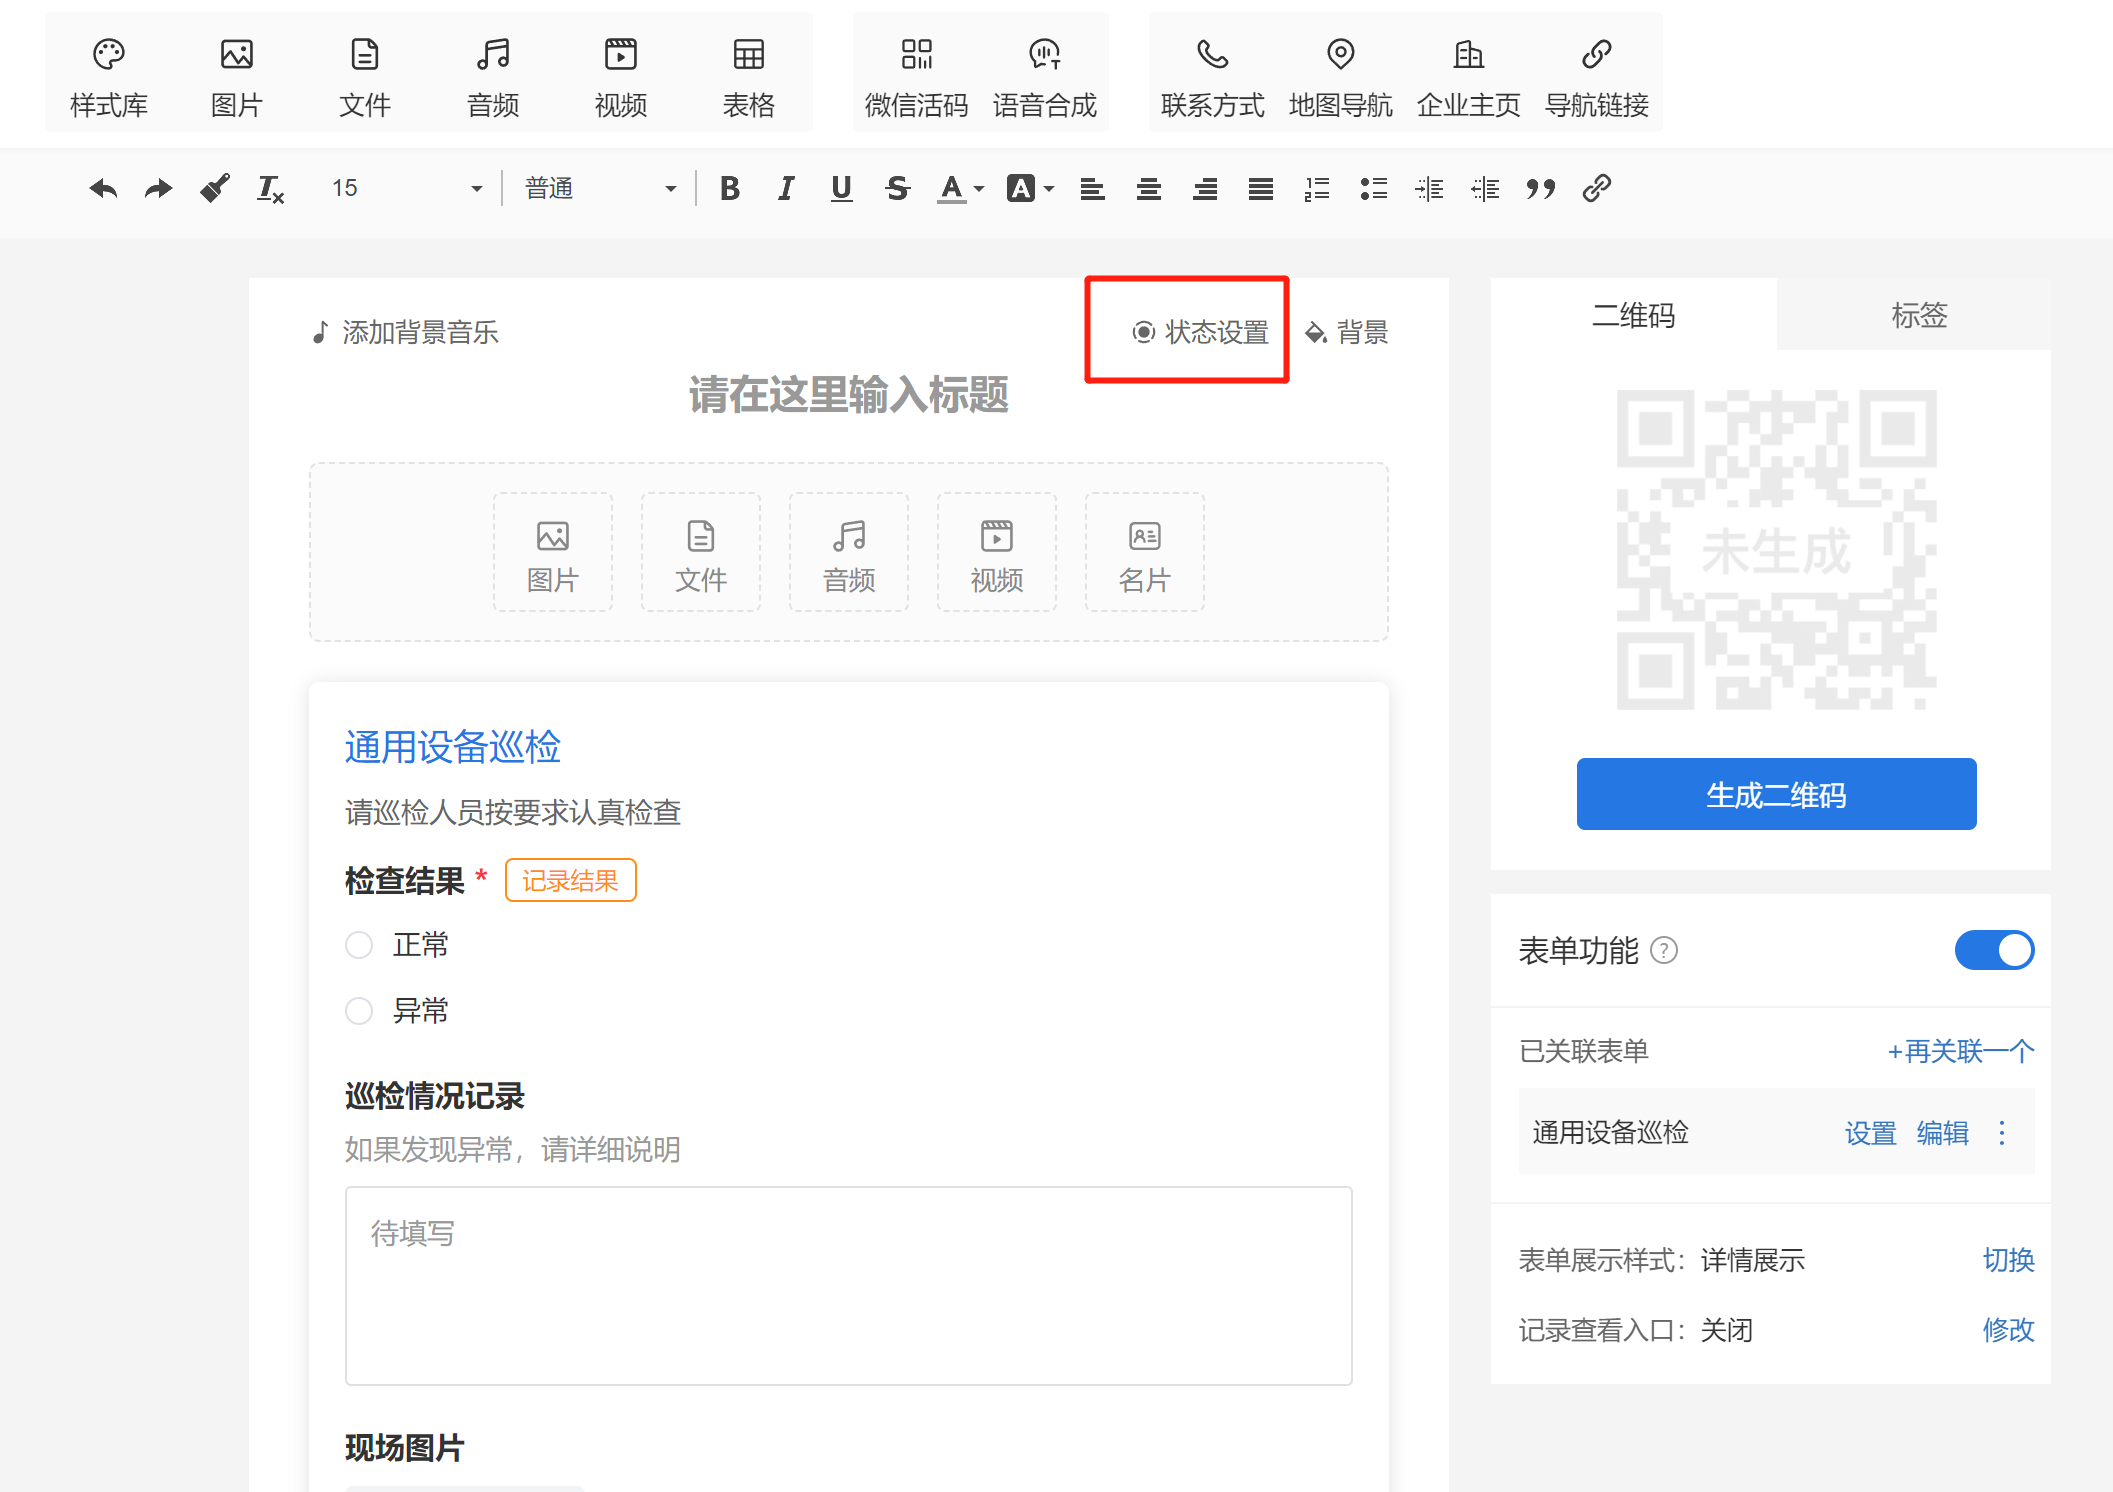Viewport: 2113px width, 1492px height.
Task: Expand the text background color dropdown arrow
Action: click(x=1049, y=188)
